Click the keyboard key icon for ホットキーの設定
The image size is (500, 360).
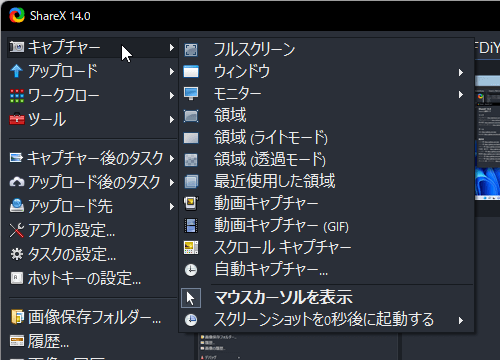point(17,278)
